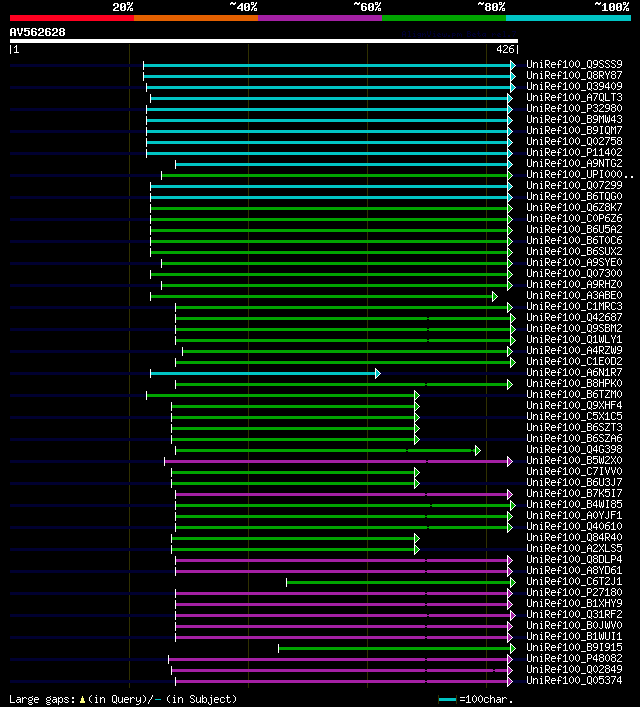Click the cyan =100char. scale marker
640x707 pixels.
point(447,699)
